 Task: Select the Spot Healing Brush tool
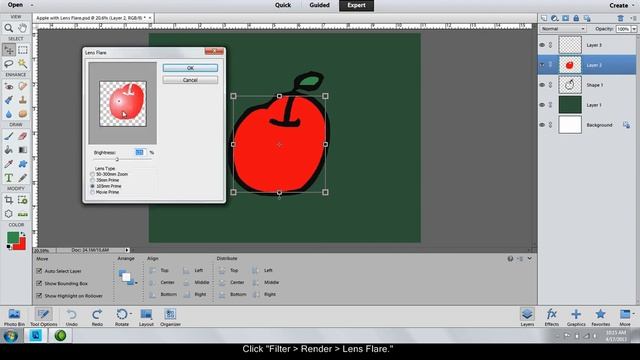[x=23, y=86]
